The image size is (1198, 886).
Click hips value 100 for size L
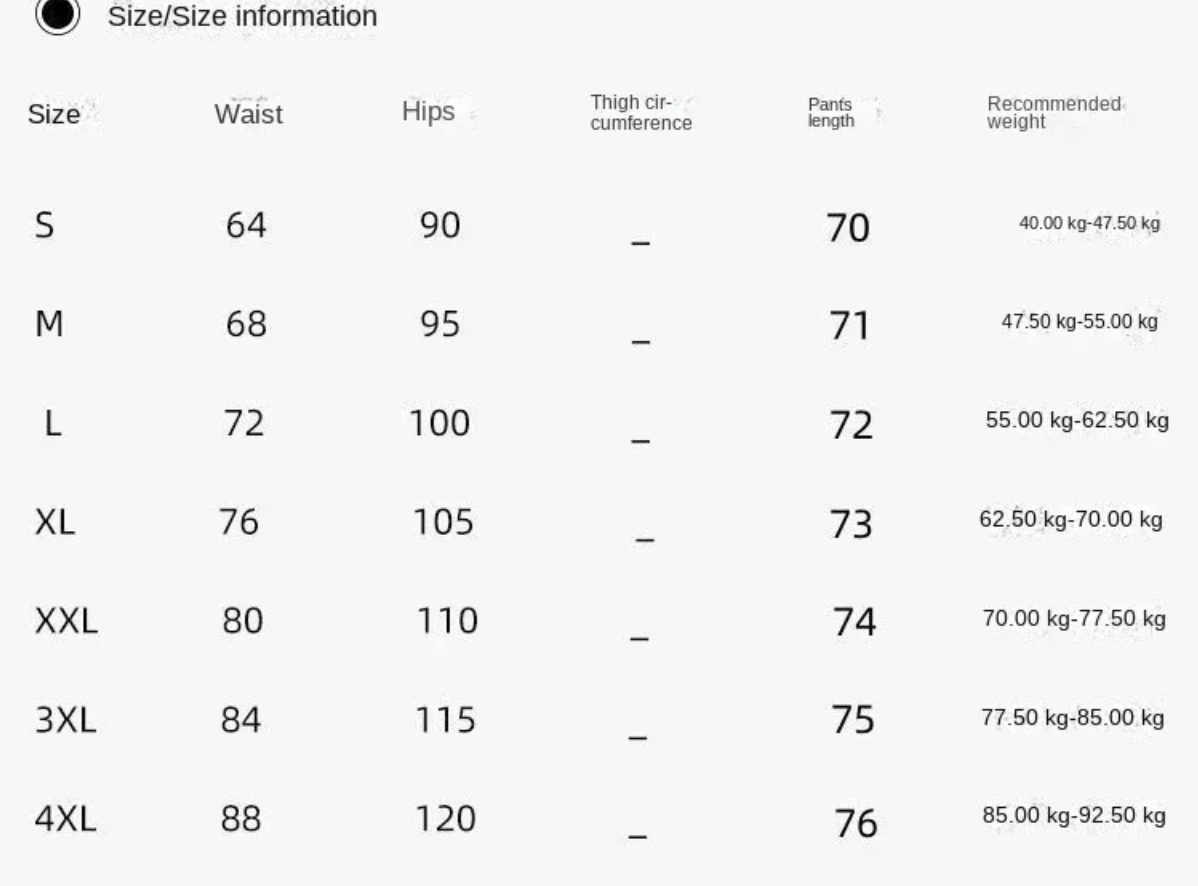[x=439, y=423]
